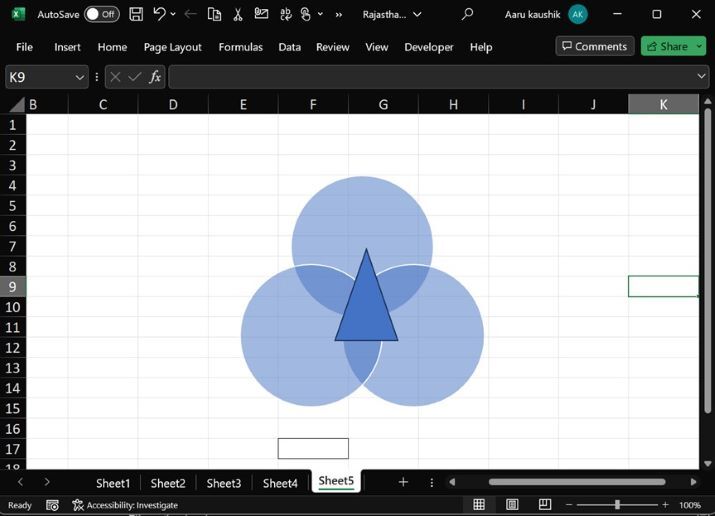The image size is (715, 516).
Task: Click the Insert Function fx icon
Action: coord(155,77)
